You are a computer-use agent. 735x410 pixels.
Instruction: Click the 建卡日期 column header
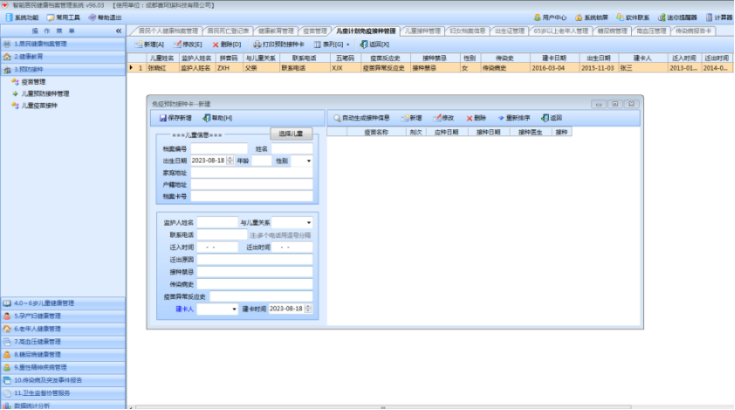pyautogui.click(x=555, y=58)
